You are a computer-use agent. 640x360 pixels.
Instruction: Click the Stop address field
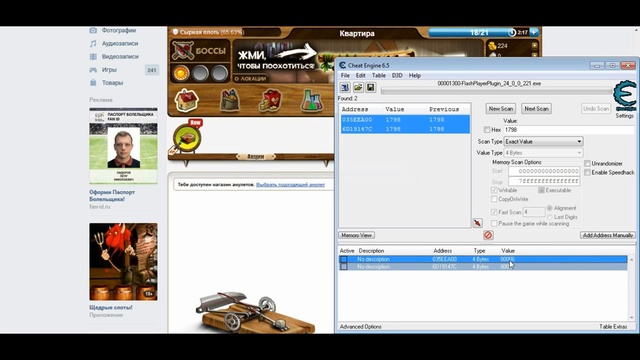[x=544, y=181]
